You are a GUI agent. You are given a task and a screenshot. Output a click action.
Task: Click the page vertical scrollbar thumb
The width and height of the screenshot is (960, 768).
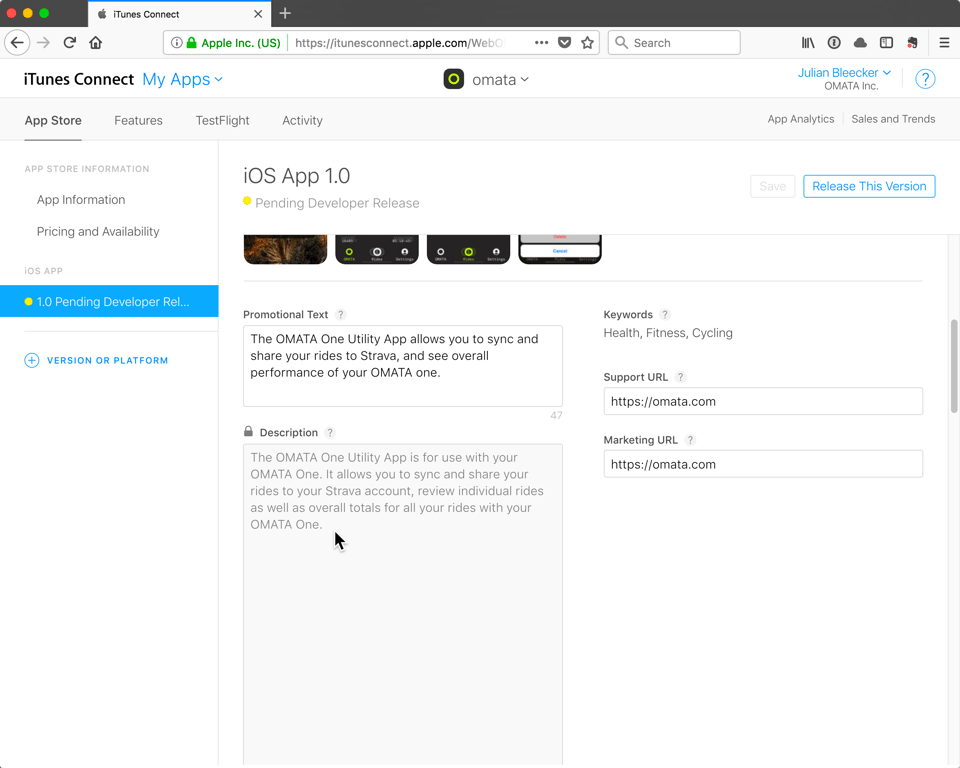[954, 366]
